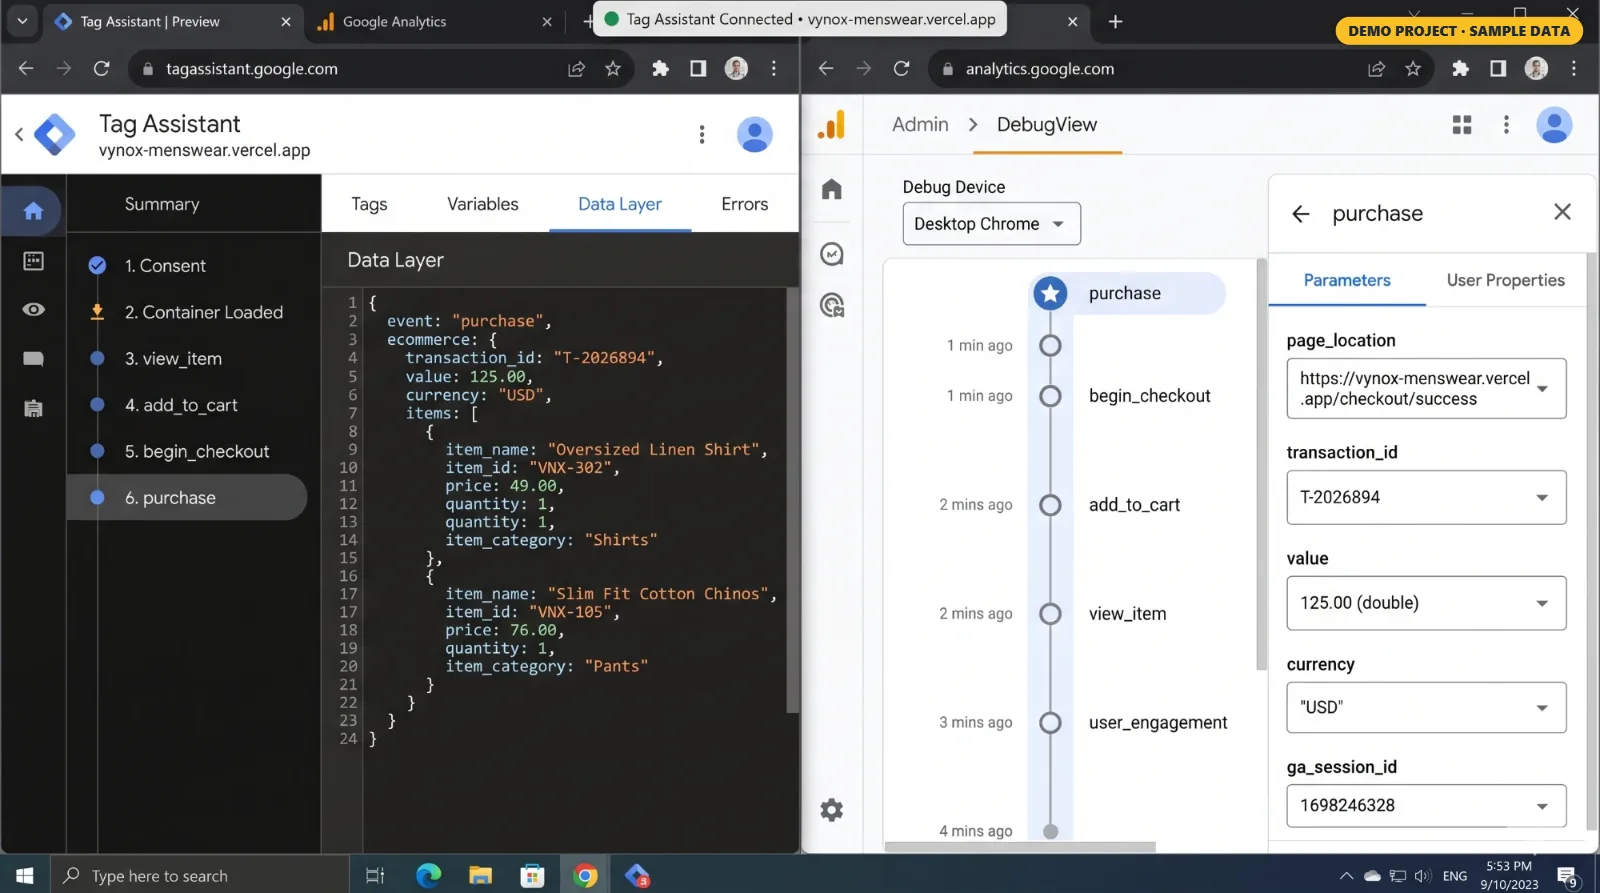
Task: Click the Tag Assistant back chevron
Action: [x=19, y=134]
